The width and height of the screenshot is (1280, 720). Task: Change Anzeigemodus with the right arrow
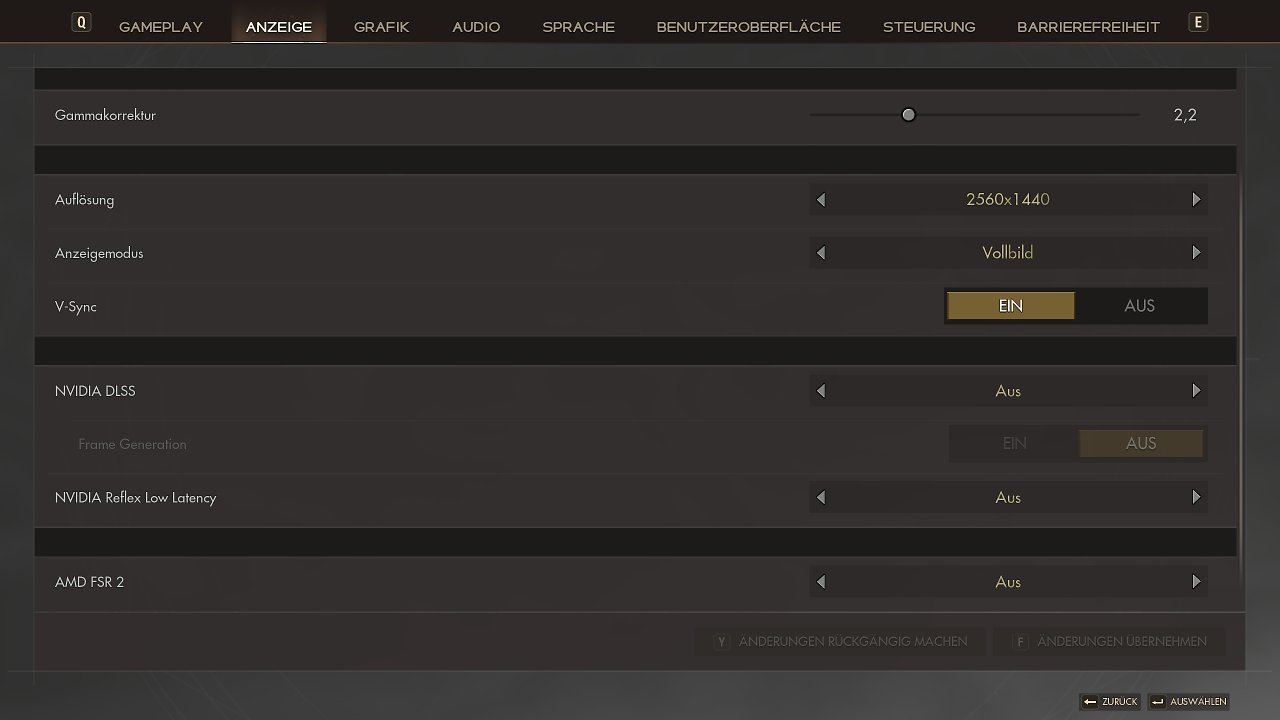click(x=1196, y=253)
